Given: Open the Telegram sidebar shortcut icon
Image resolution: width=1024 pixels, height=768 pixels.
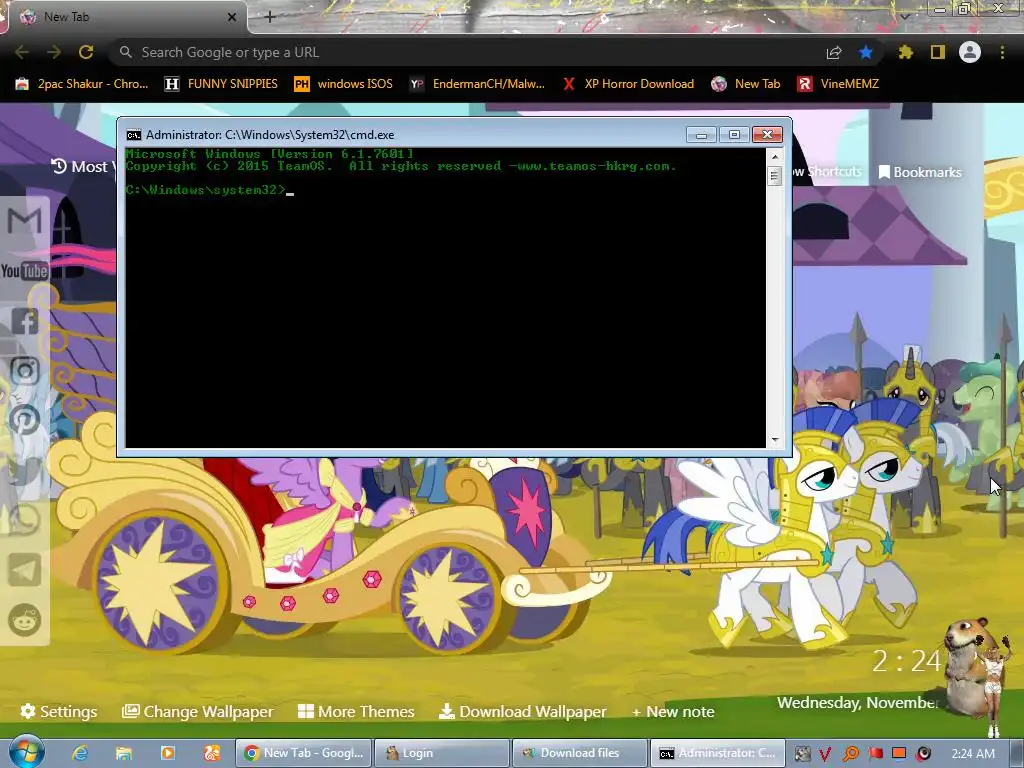Looking at the screenshot, I should (25, 570).
